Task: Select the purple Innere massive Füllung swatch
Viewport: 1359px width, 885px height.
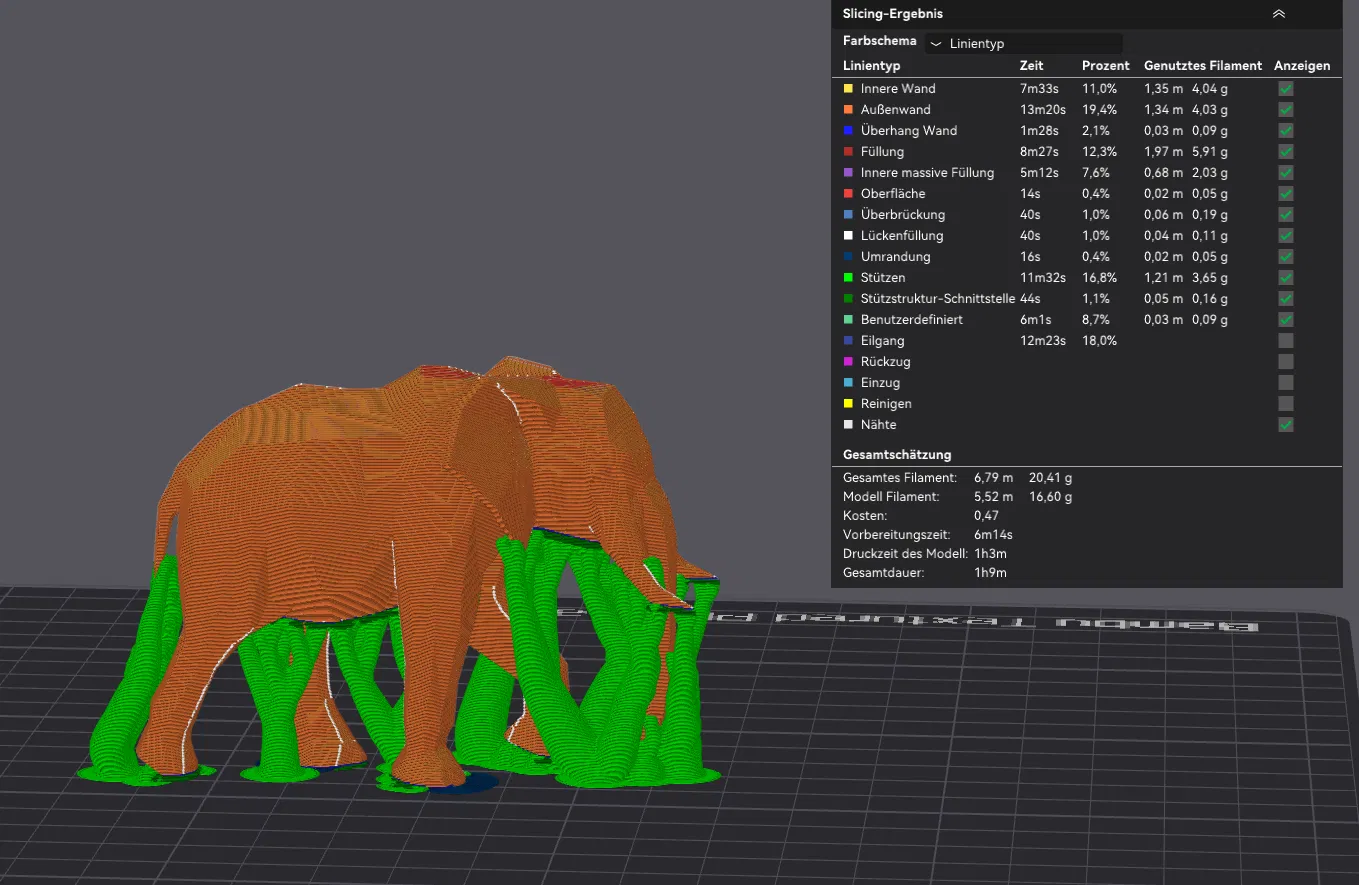Action: coord(848,173)
